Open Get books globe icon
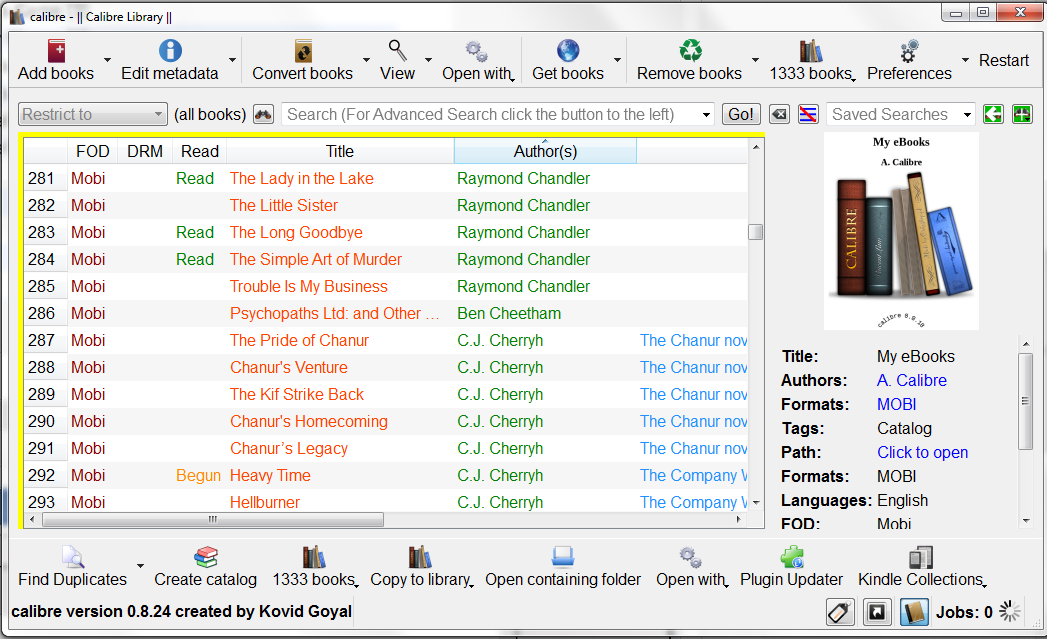1047x639 pixels. point(568,51)
